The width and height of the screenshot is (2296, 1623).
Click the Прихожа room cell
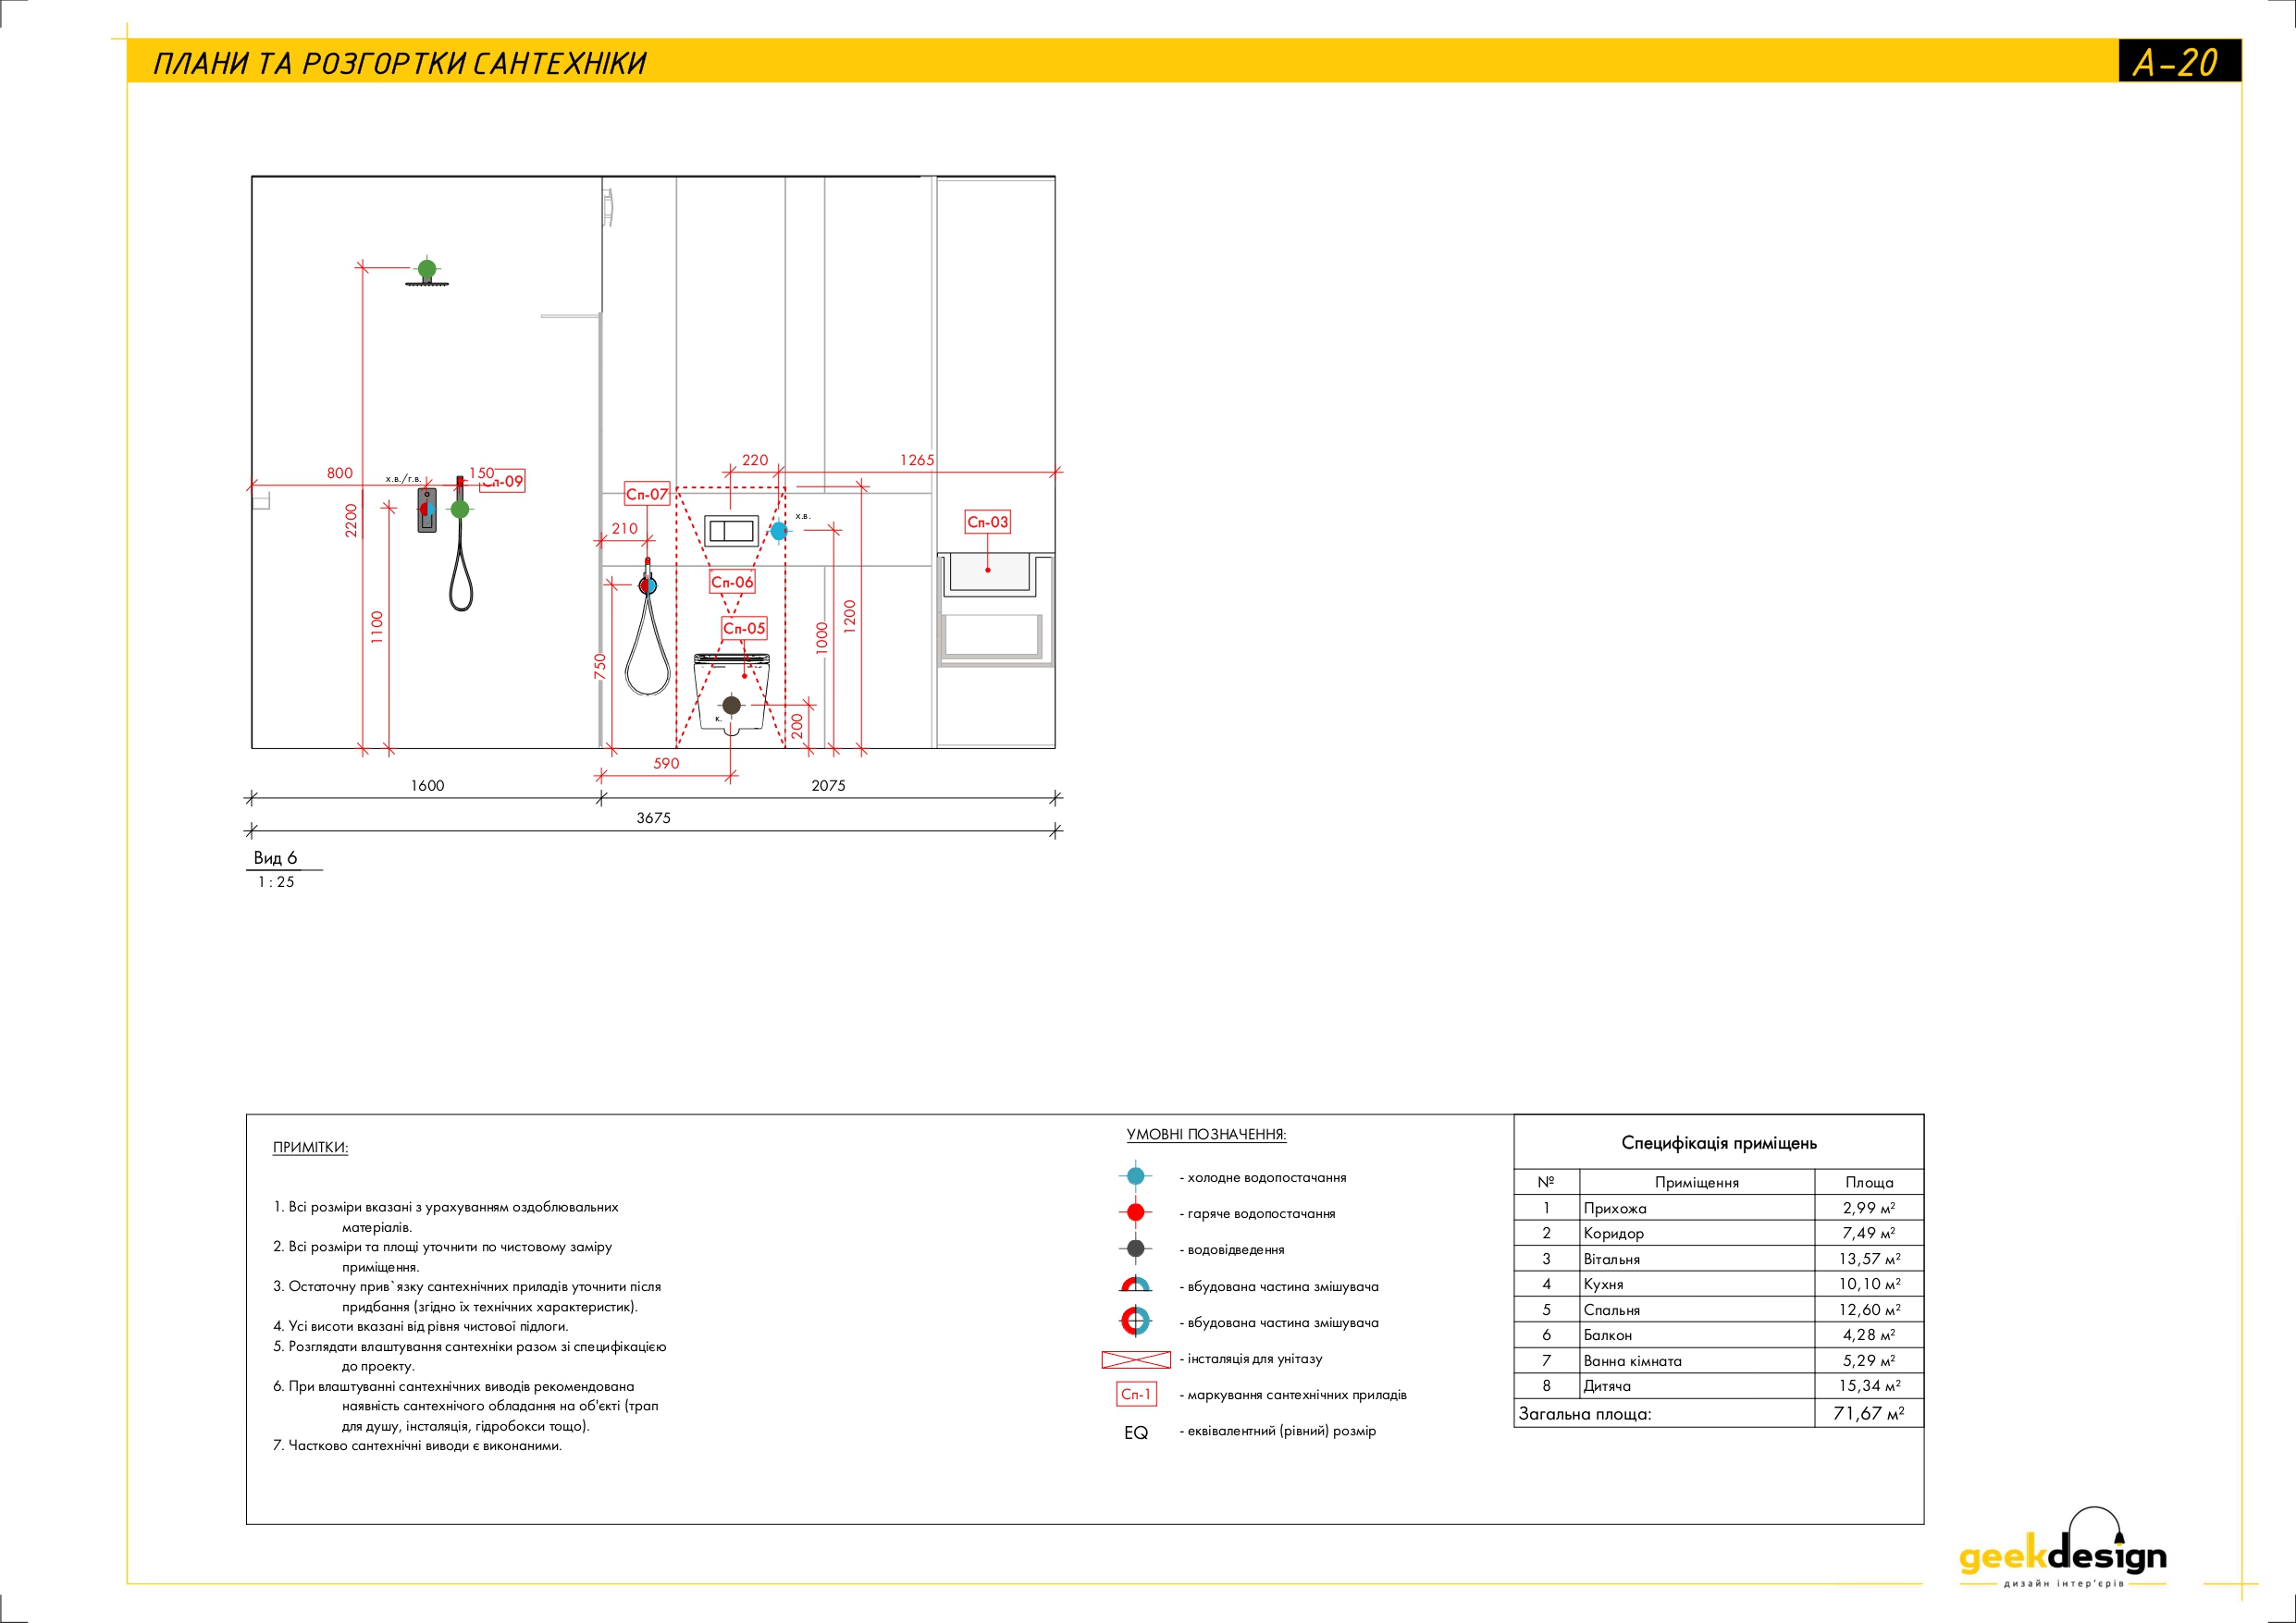click(1697, 1208)
